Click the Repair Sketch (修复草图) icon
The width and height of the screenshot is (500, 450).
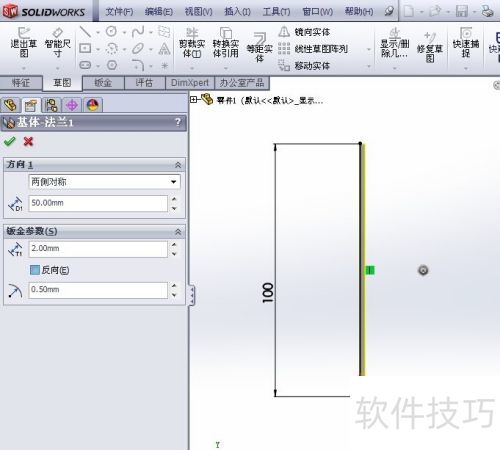point(430,47)
